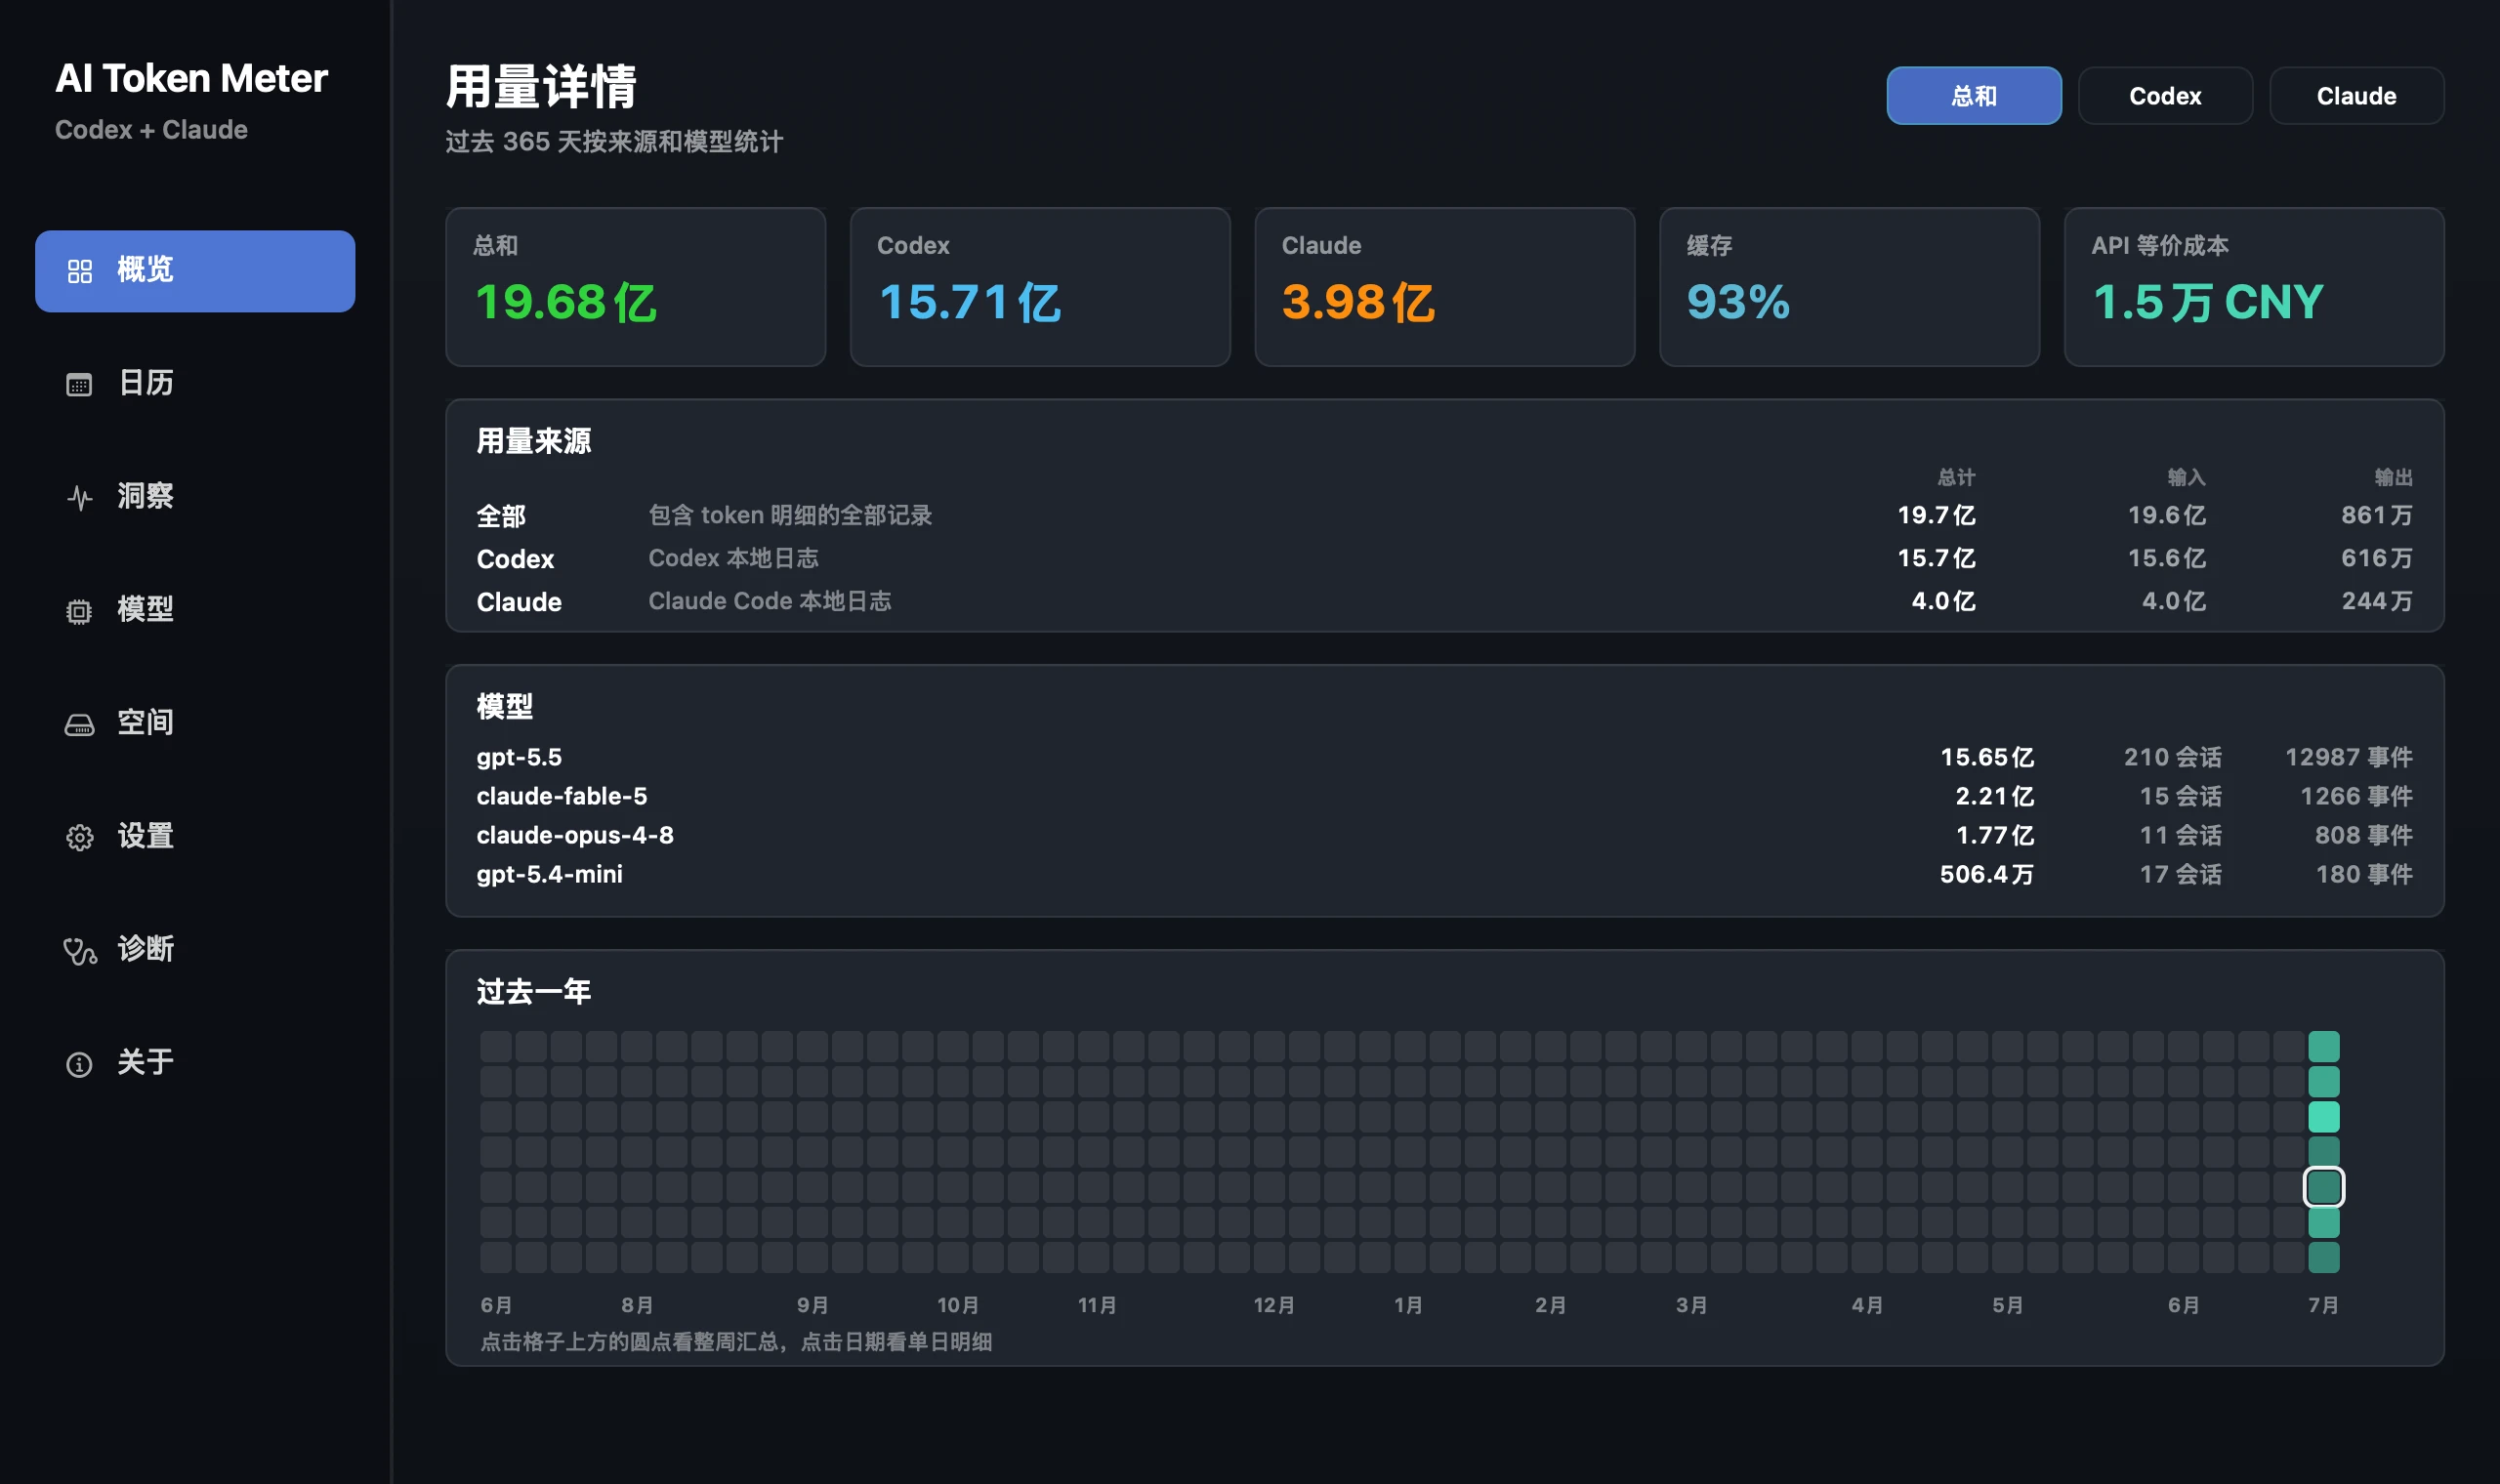Open the 概览 sidebar item
The image size is (2500, 1484).
[x=195, y=271]
